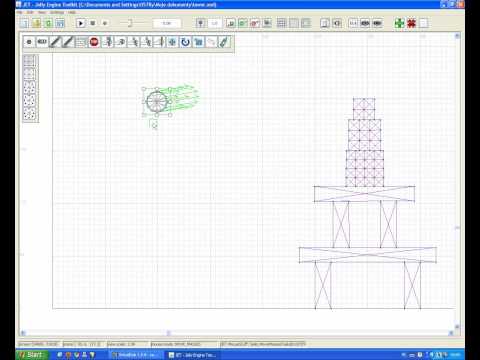Click the pin icon in the top toolbar

200,23
